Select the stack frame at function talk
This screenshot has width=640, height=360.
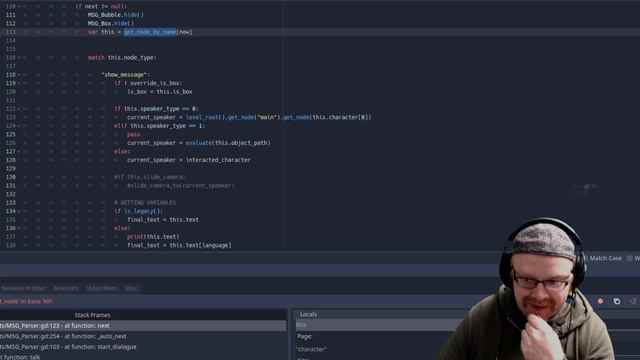point(143,357)
